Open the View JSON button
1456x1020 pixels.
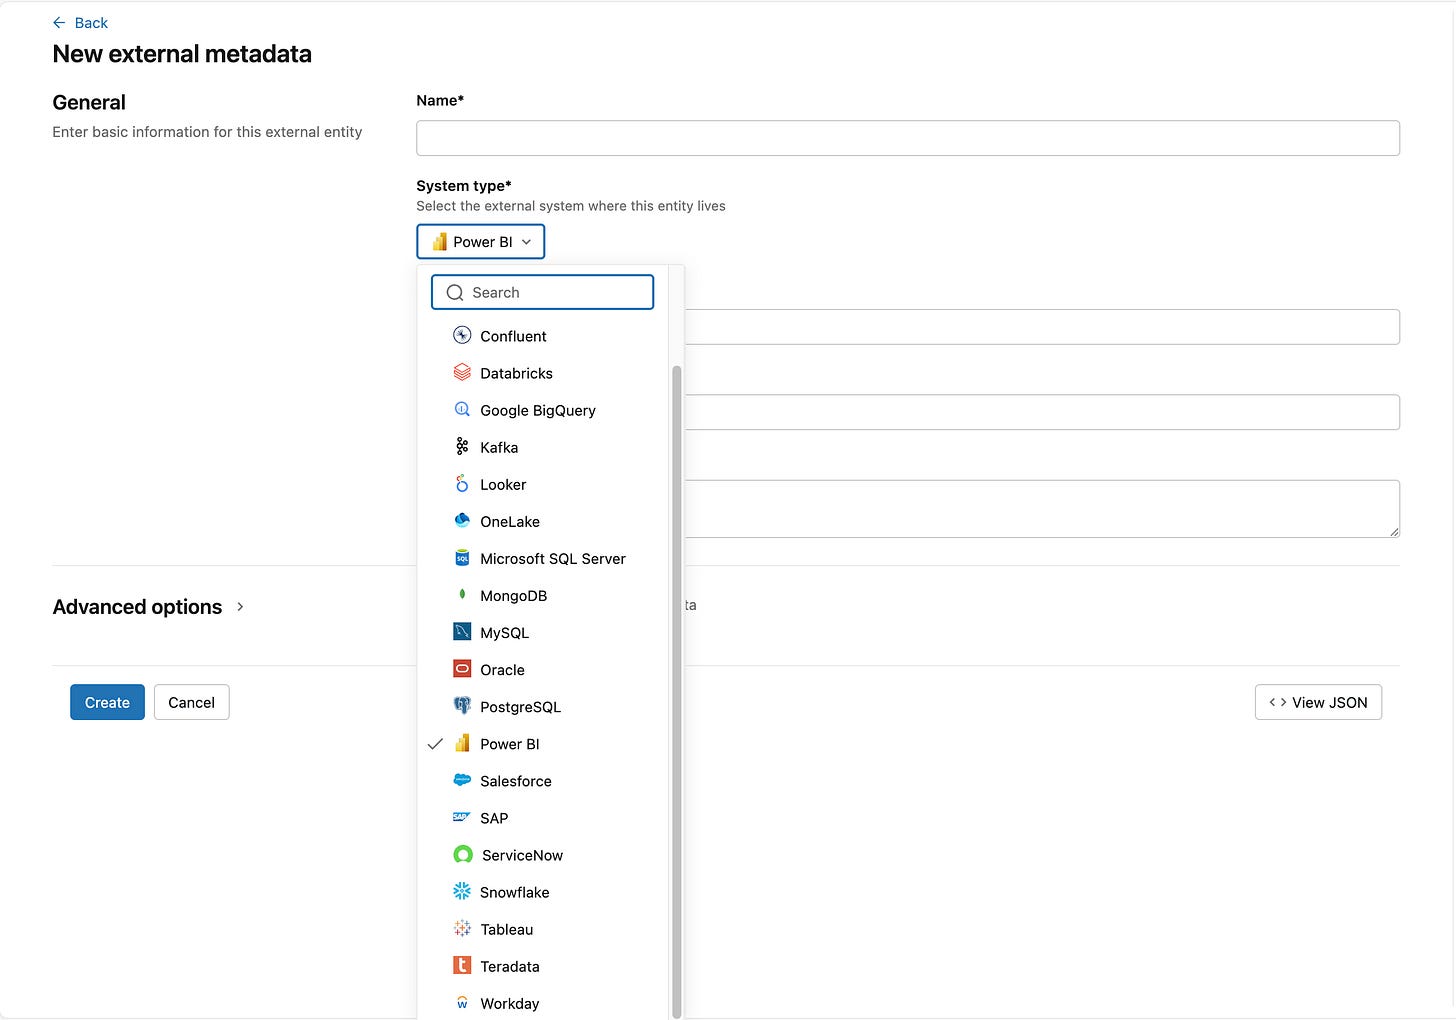(1318, 702)
